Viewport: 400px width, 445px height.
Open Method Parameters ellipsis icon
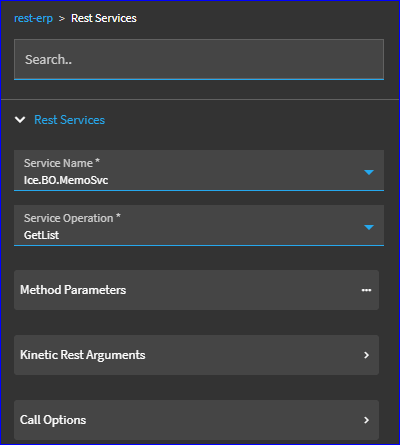point(366,290)
